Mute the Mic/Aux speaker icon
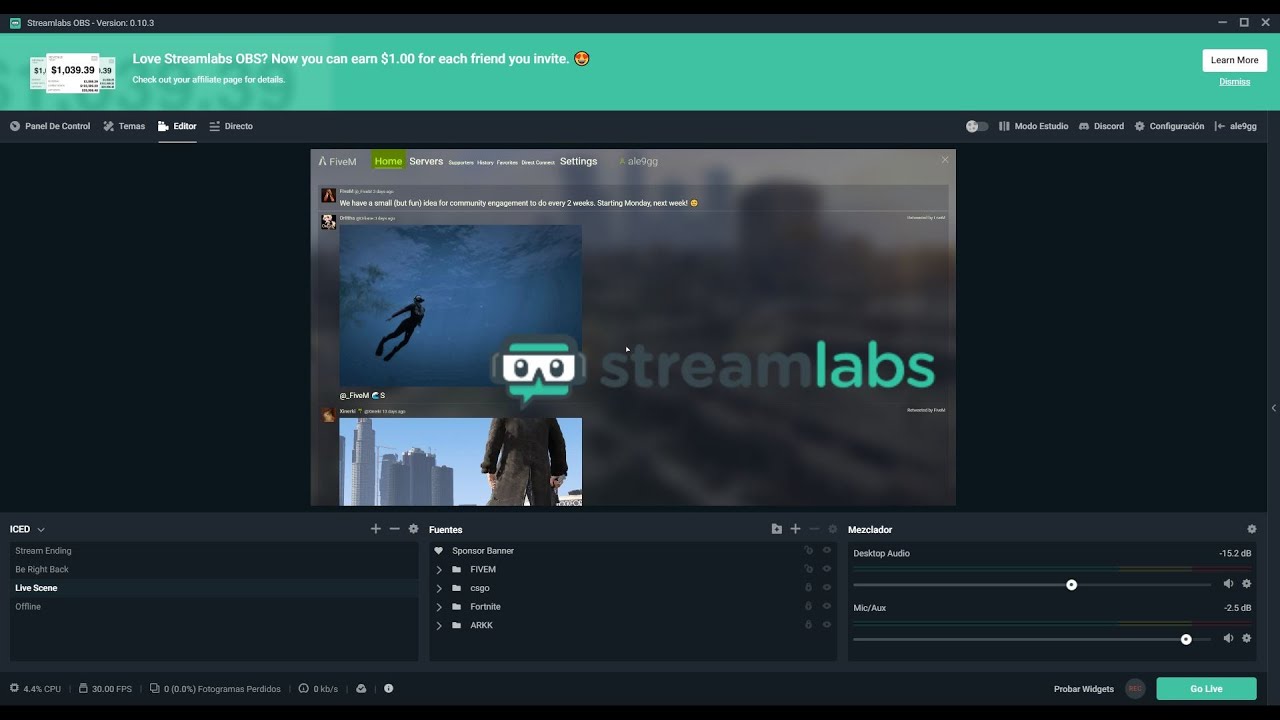 pyautogui.click(x=1228, y=638)
